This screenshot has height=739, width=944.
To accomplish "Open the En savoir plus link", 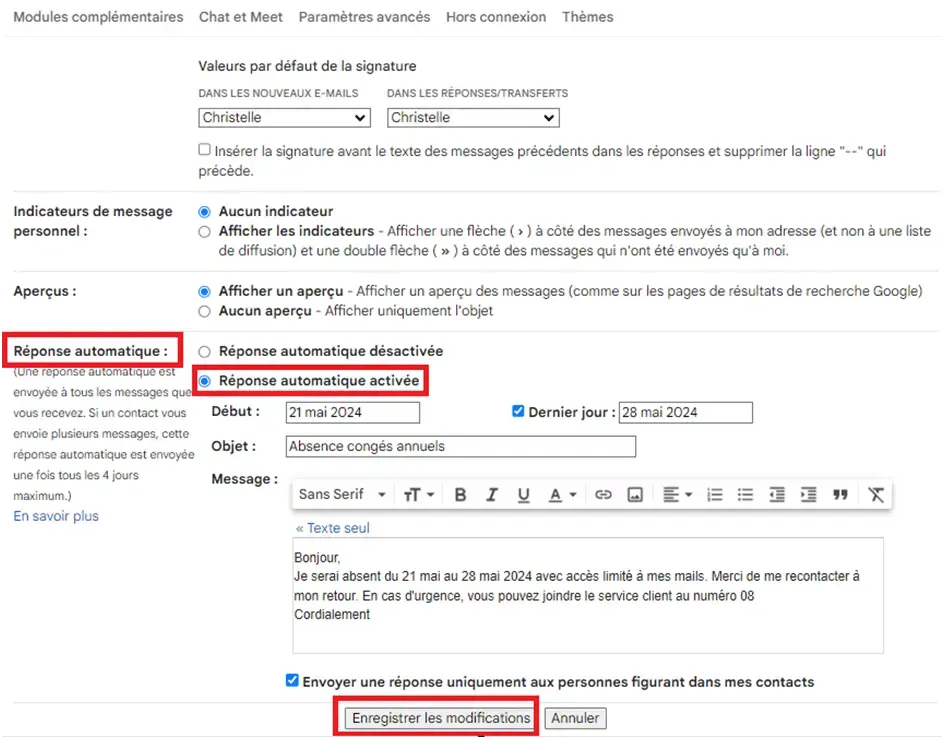I will point(56,516).
